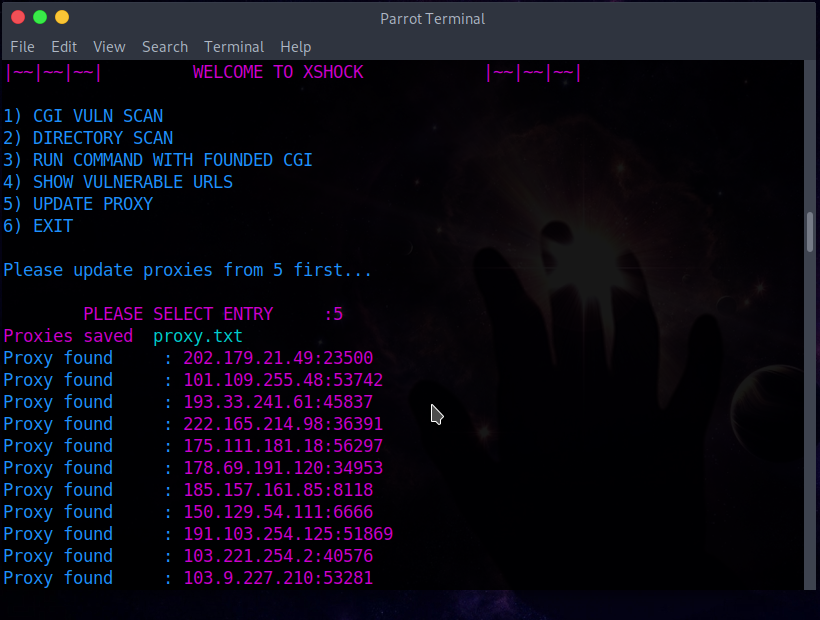
Task: Click the '6) EXIT' line
Action: pos(38,226)
